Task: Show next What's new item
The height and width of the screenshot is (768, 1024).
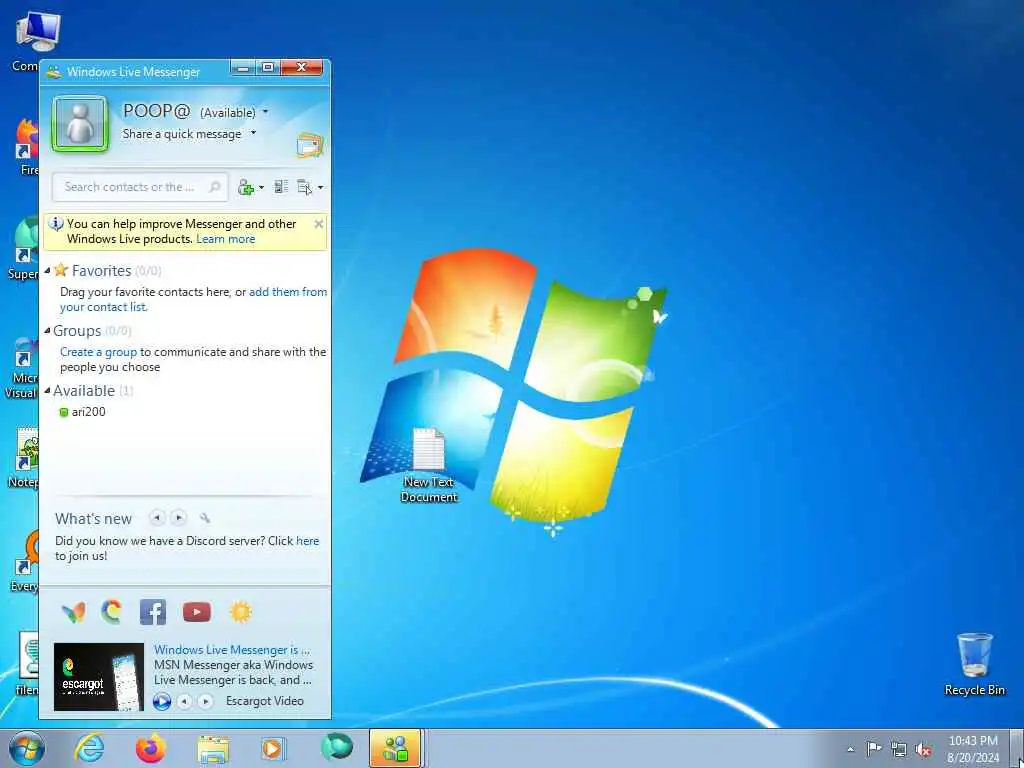Action: [x=178, y=518]
